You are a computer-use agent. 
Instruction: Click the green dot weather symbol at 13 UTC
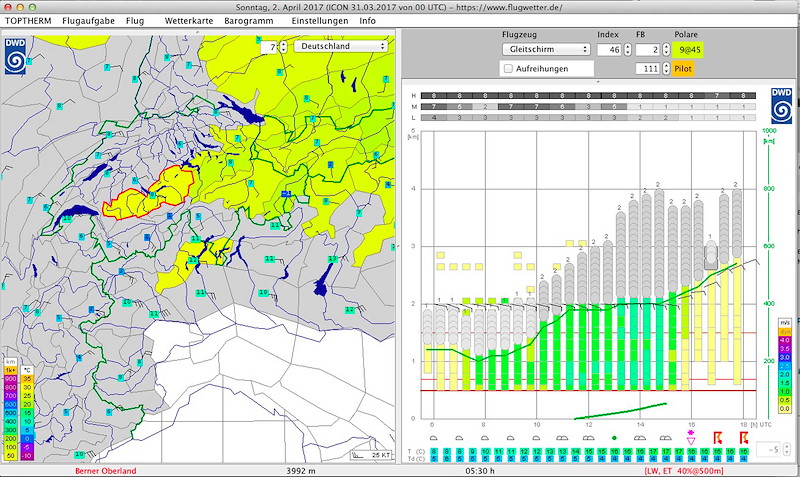(614, 437)
